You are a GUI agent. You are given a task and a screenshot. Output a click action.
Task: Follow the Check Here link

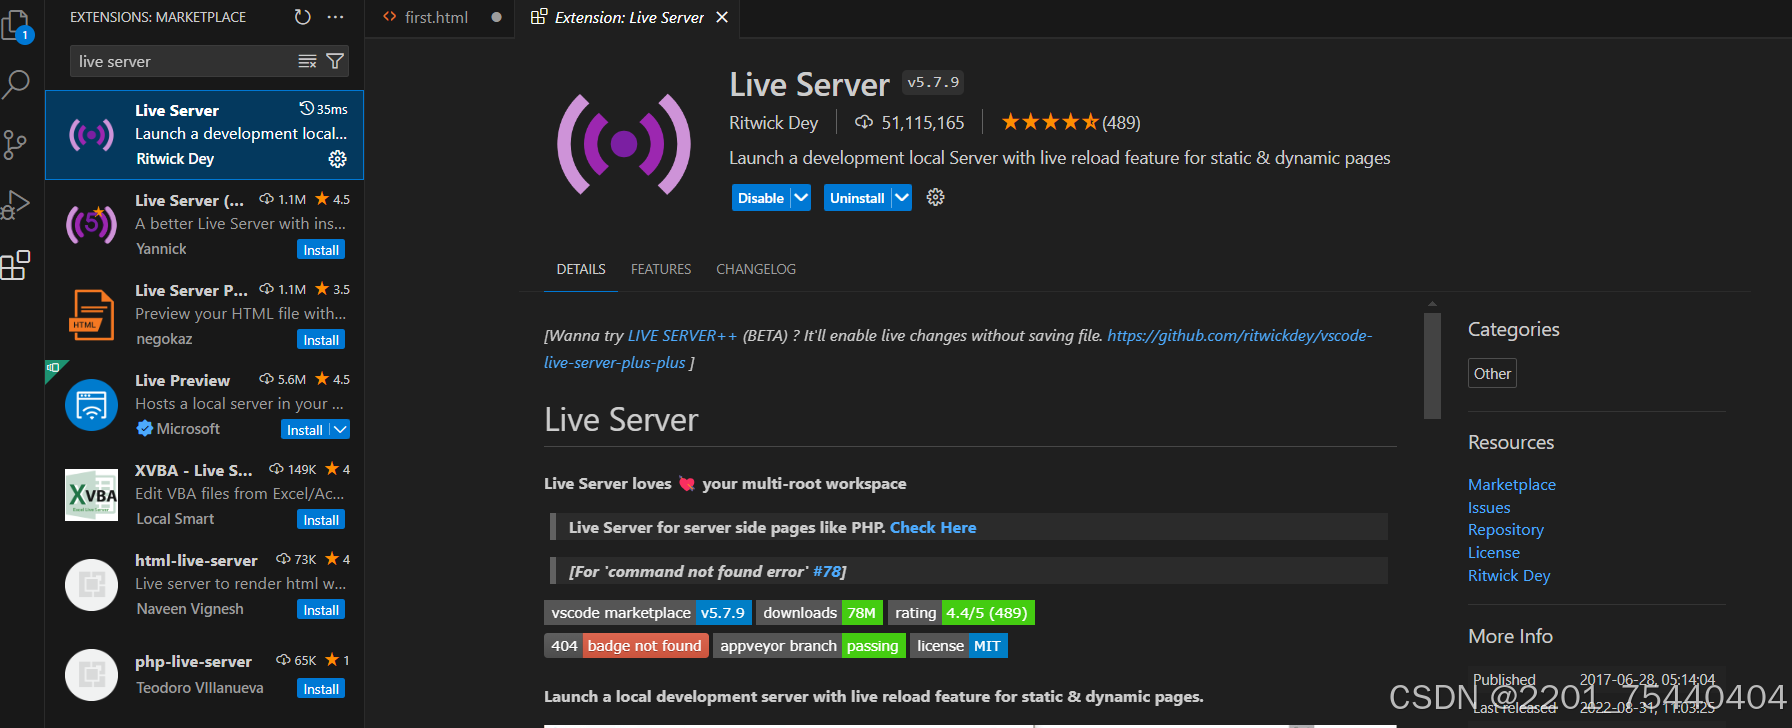pos(933,527)
